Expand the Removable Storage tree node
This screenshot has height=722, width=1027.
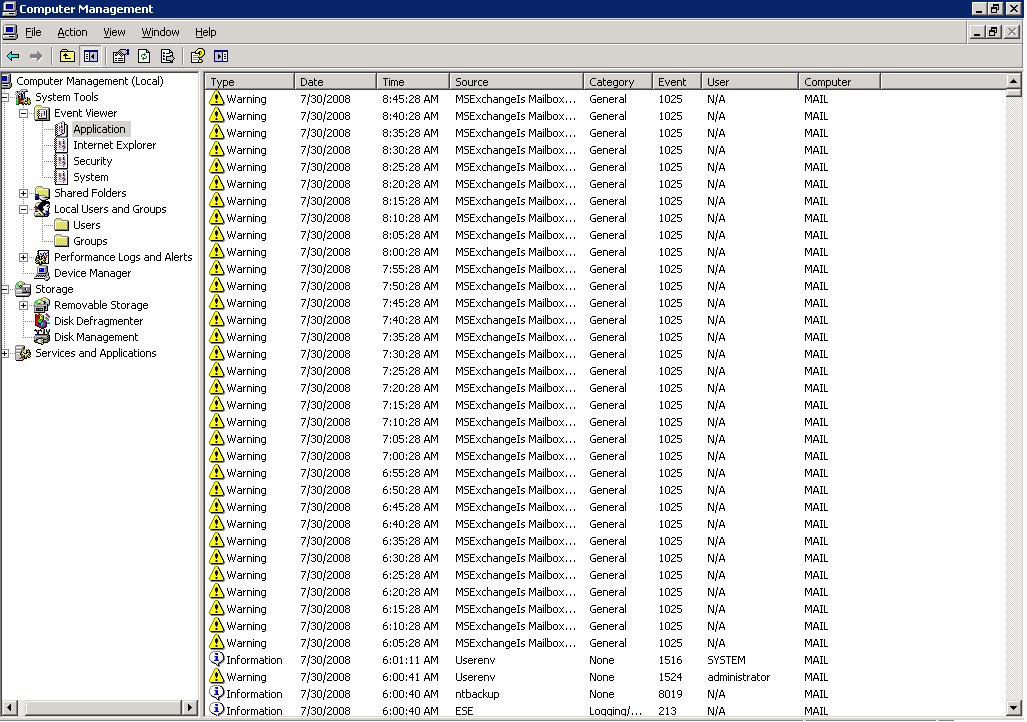coord(24,305)
